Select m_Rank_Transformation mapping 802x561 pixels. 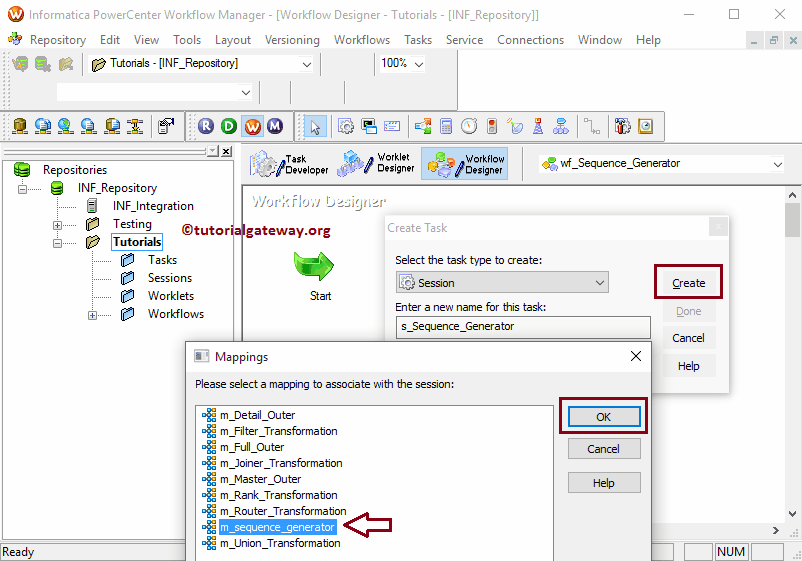click(279, 495)
